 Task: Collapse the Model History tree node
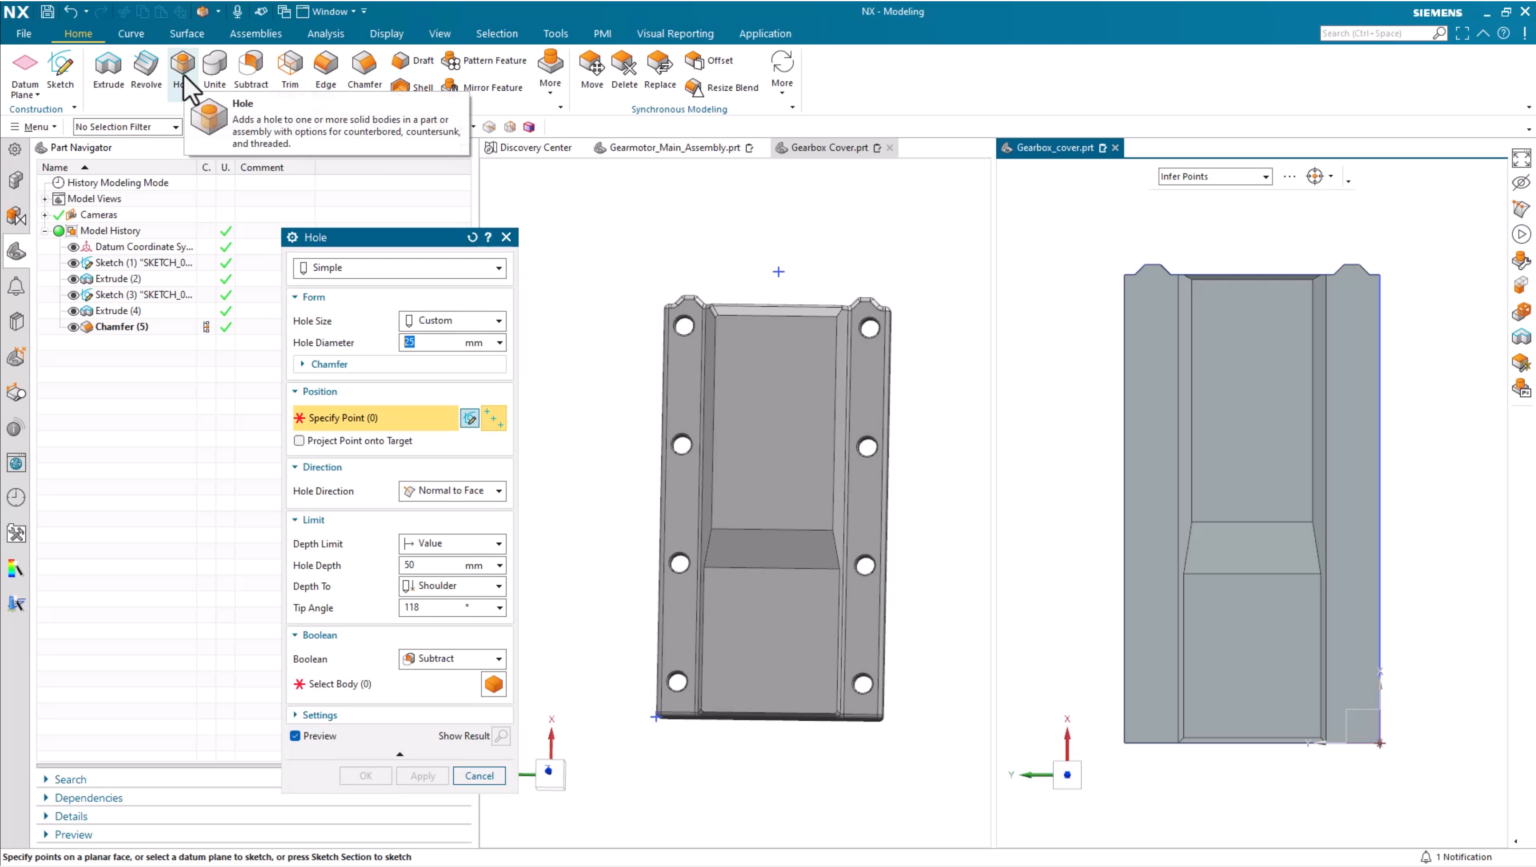(46, 230)
